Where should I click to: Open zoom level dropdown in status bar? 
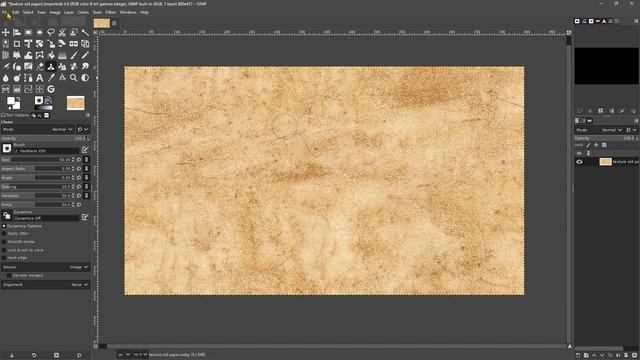[x=140, y=355]
